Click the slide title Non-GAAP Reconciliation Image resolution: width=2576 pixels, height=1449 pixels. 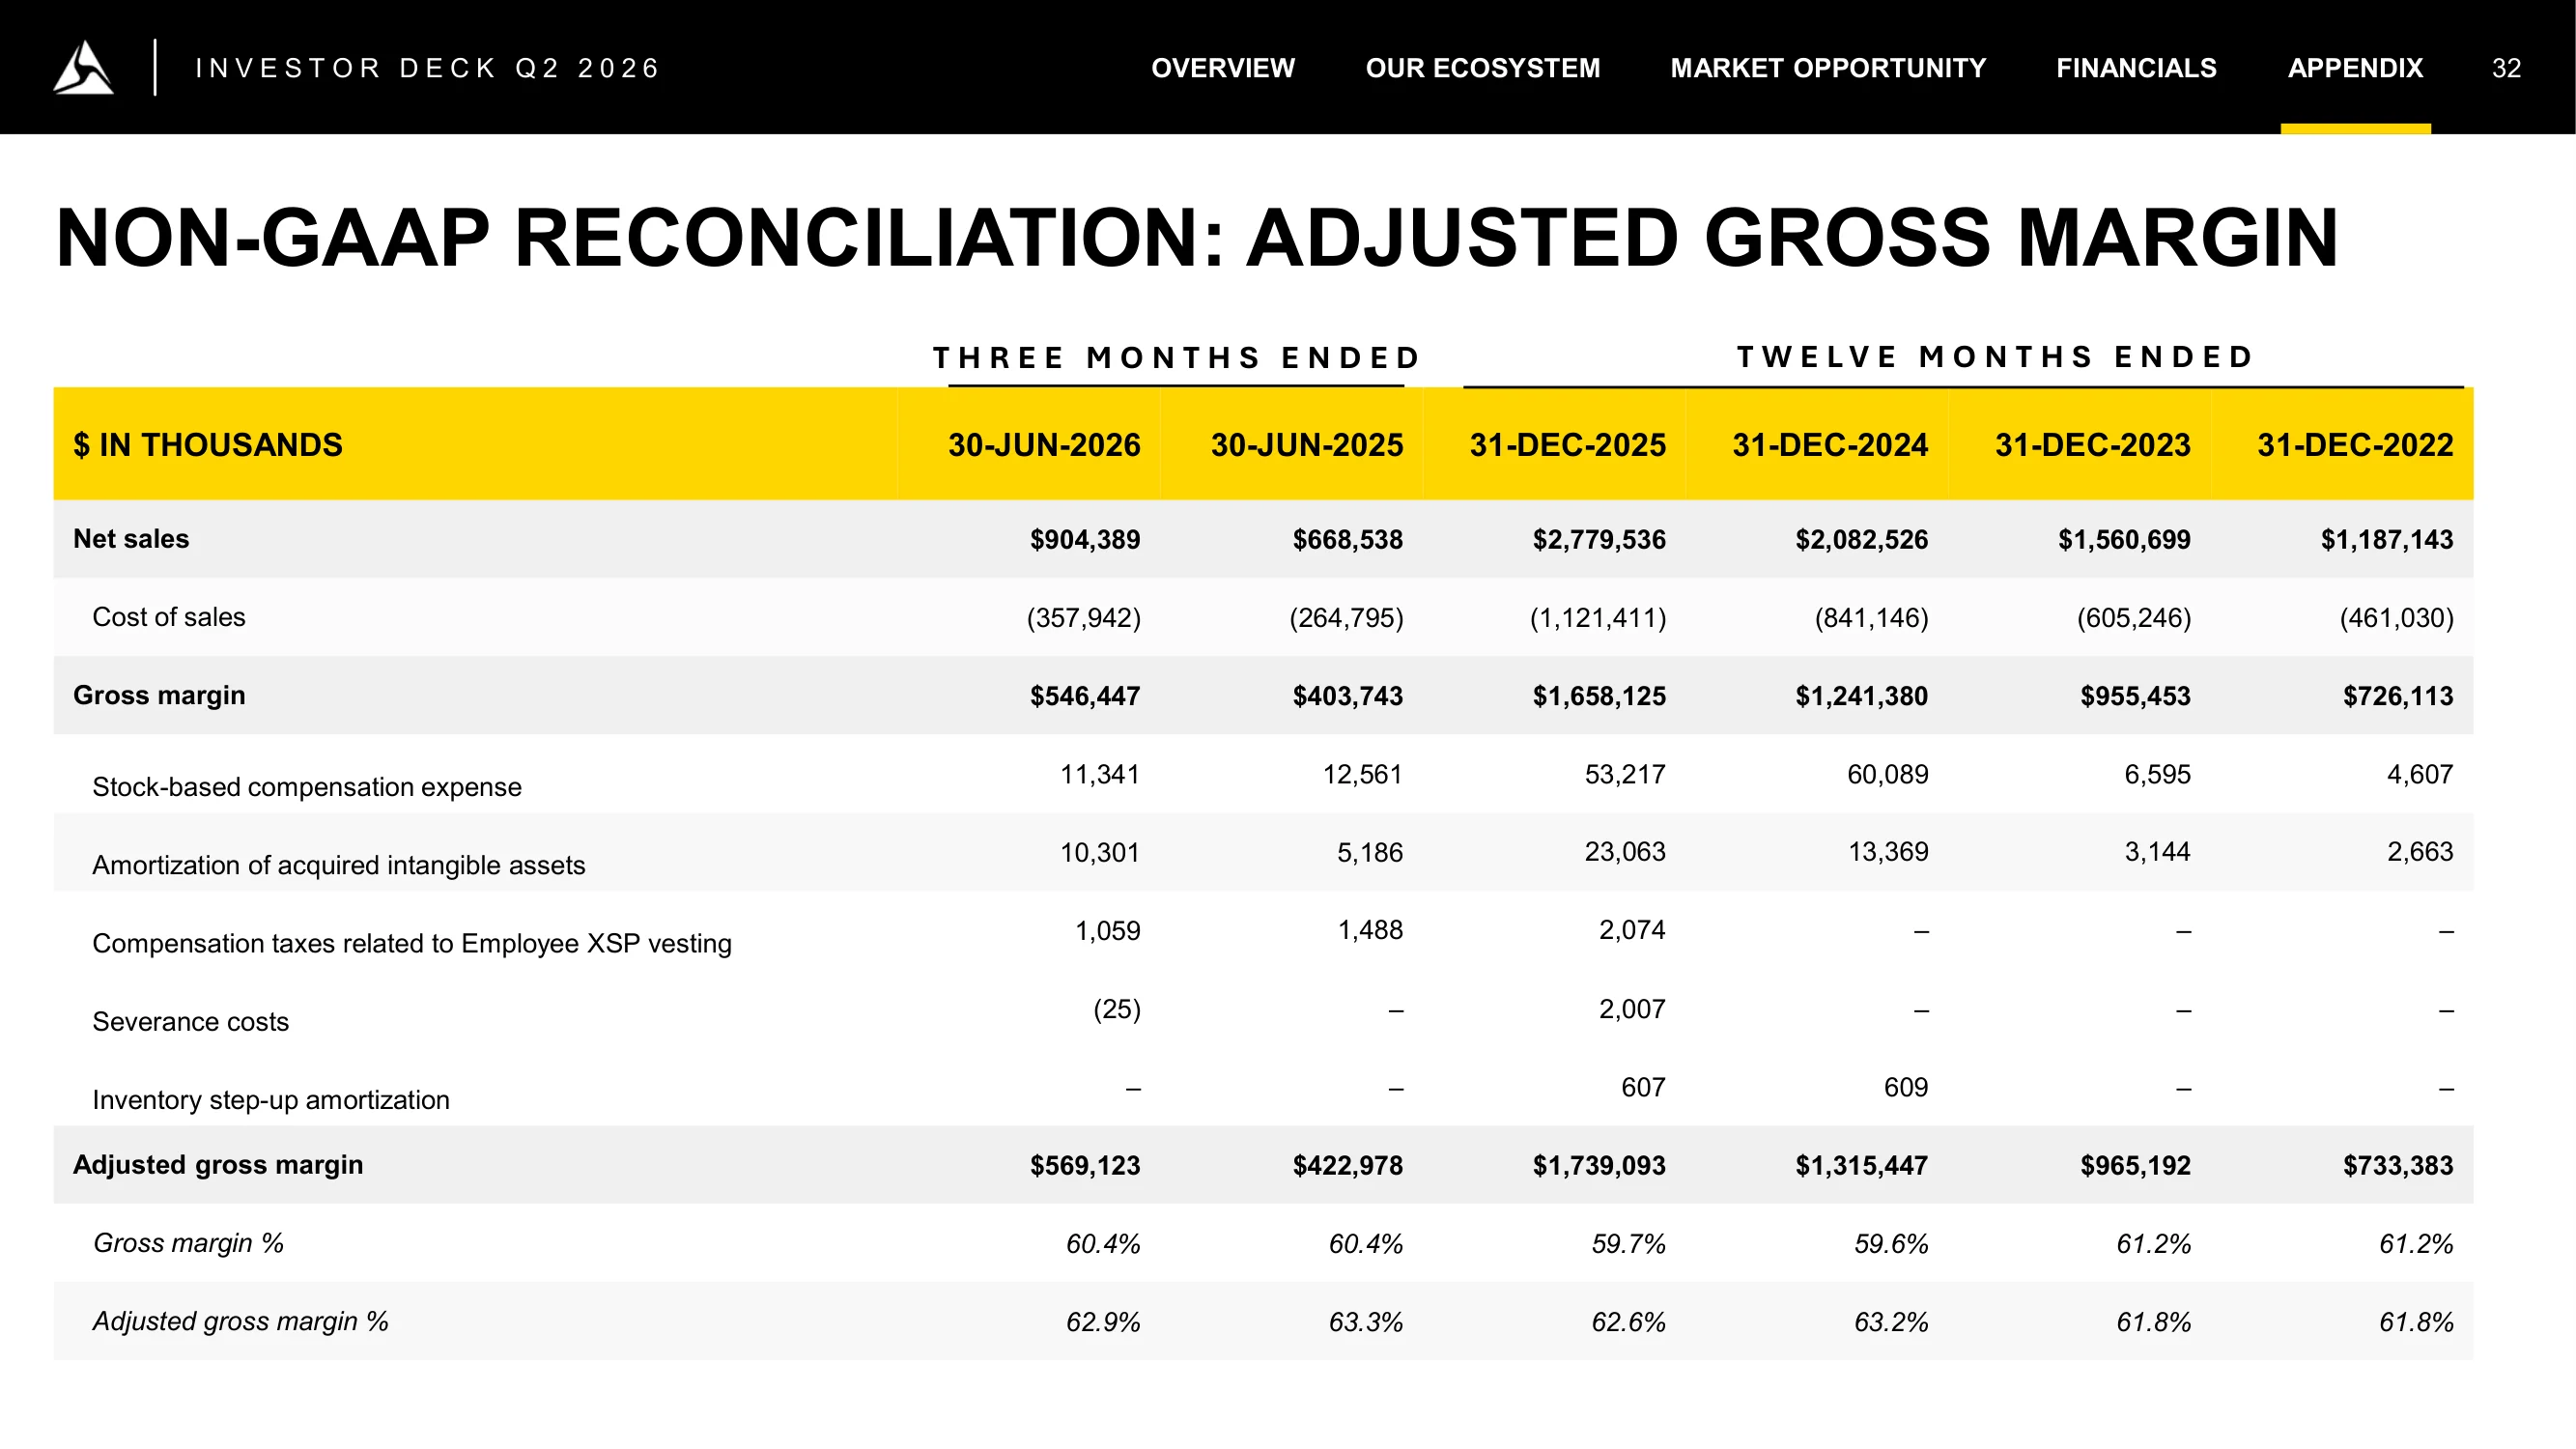point(1196,238)
